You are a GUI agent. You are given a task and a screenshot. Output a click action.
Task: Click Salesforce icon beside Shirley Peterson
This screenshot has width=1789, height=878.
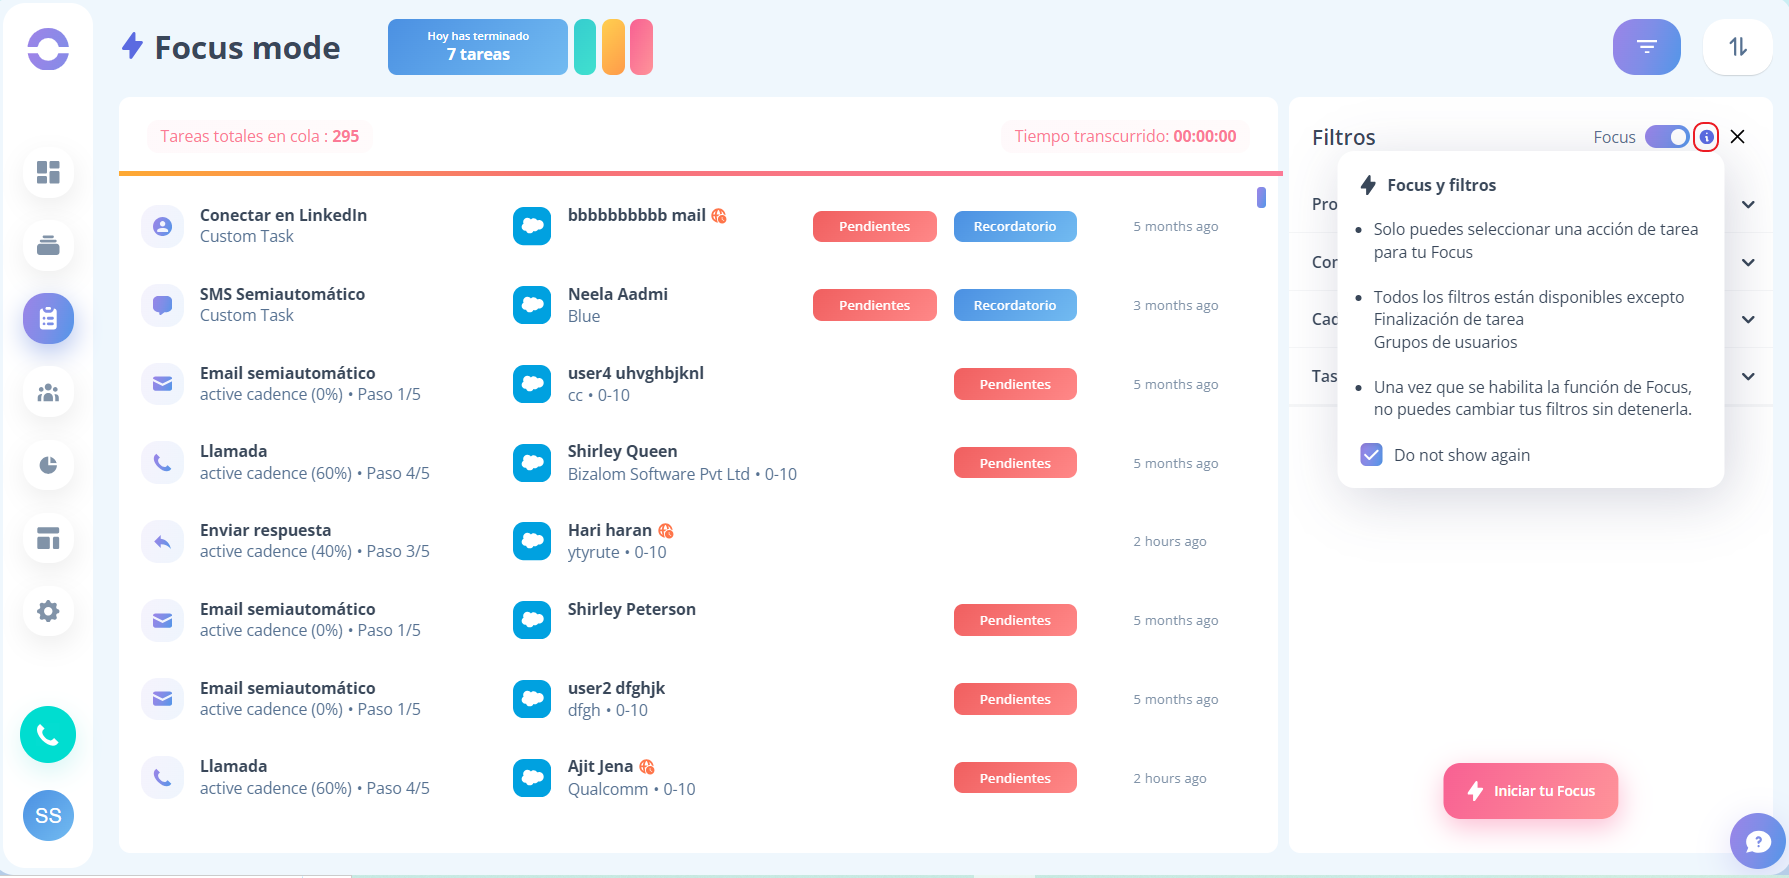pos(532,620)
